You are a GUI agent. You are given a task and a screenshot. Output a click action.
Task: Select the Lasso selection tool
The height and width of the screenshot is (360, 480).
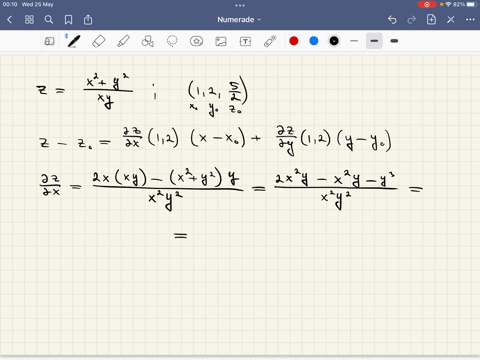(x=172, y=41)
